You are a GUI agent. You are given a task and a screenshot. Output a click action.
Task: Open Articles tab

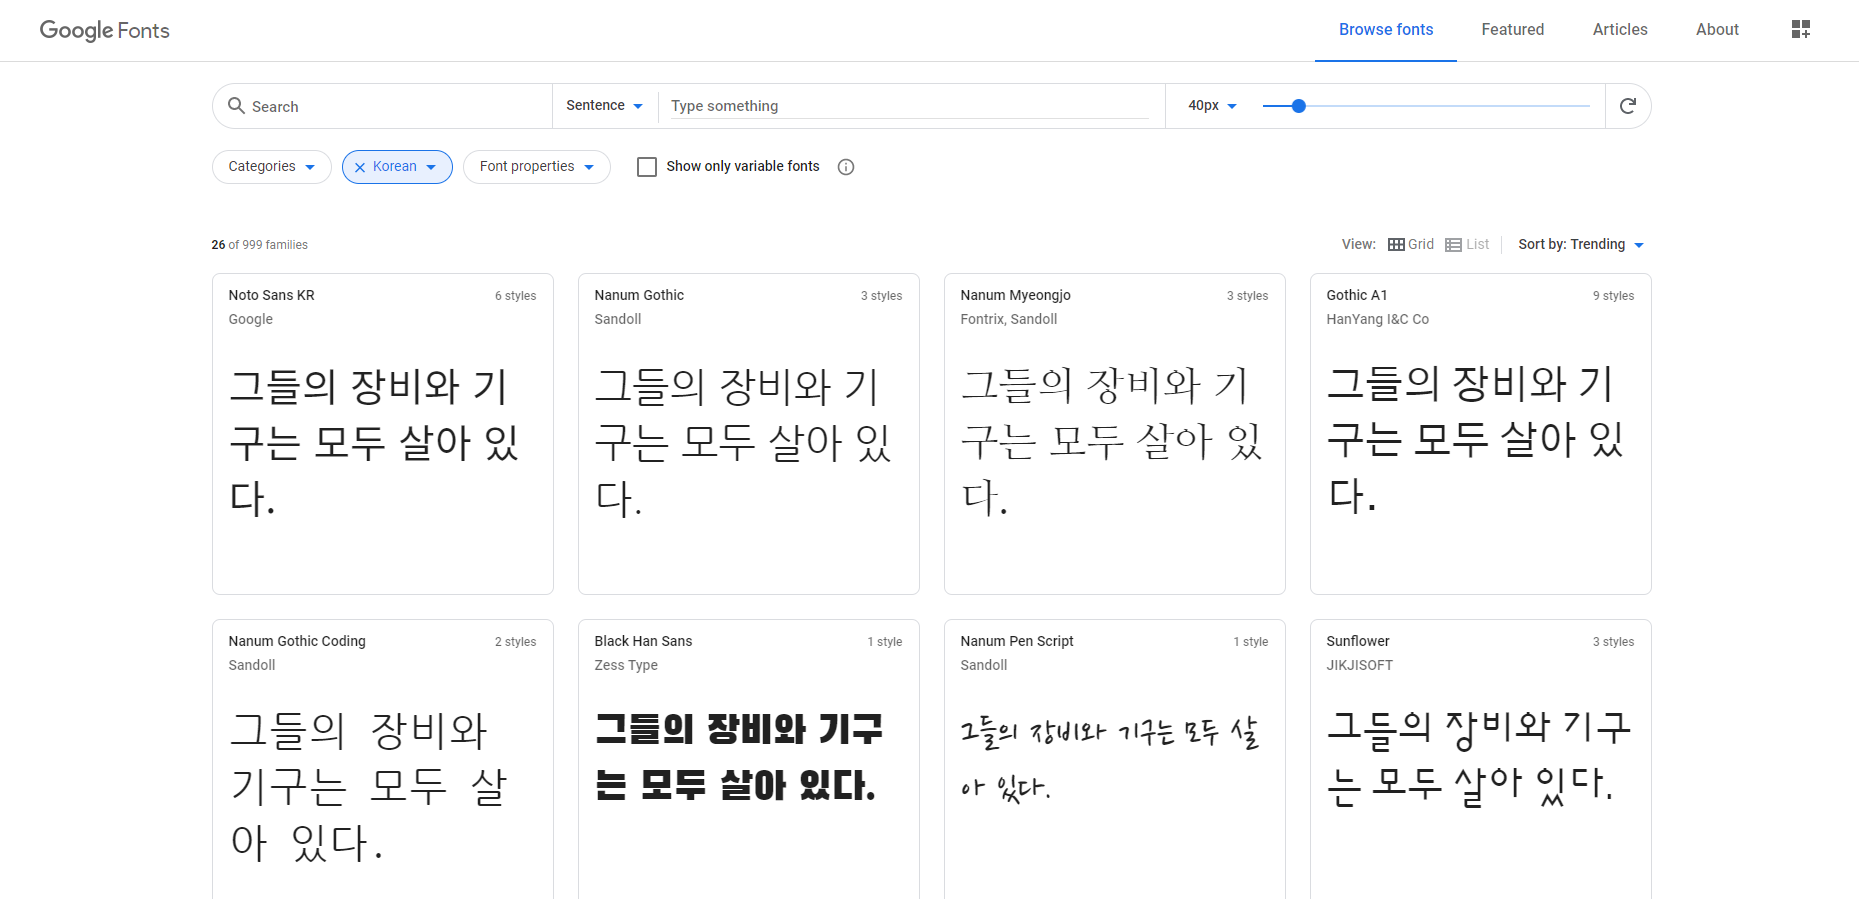click(1620, 30)
